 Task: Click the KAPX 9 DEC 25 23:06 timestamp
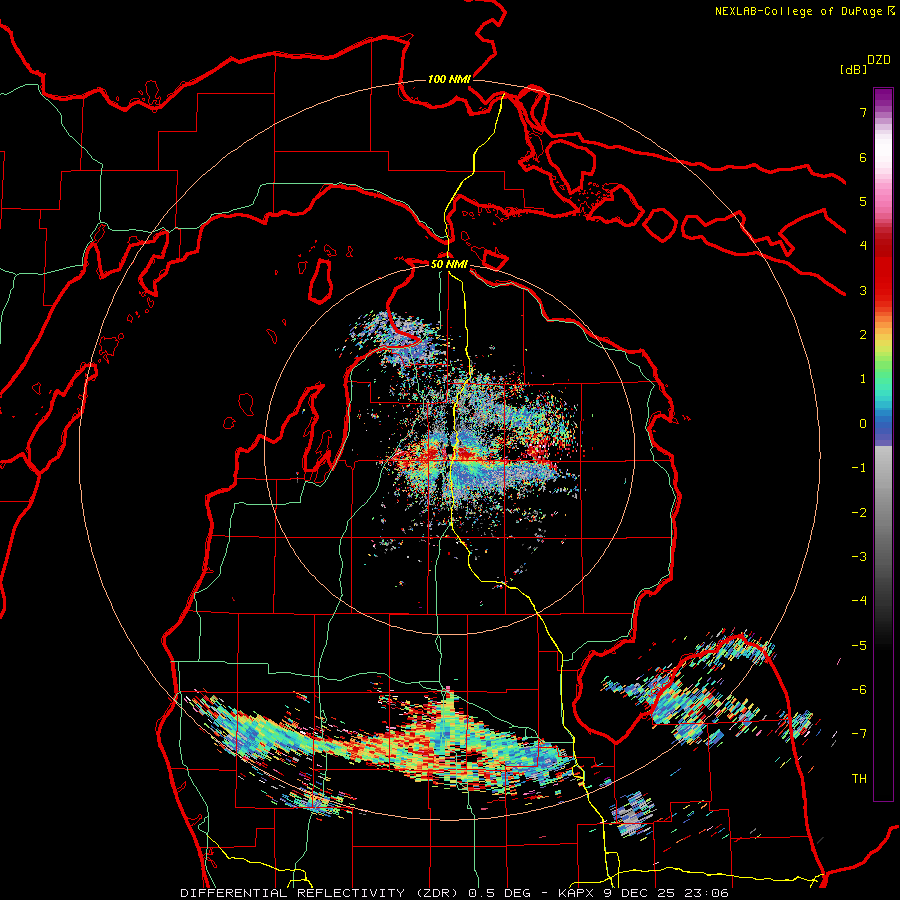click(x=641, y=893)
